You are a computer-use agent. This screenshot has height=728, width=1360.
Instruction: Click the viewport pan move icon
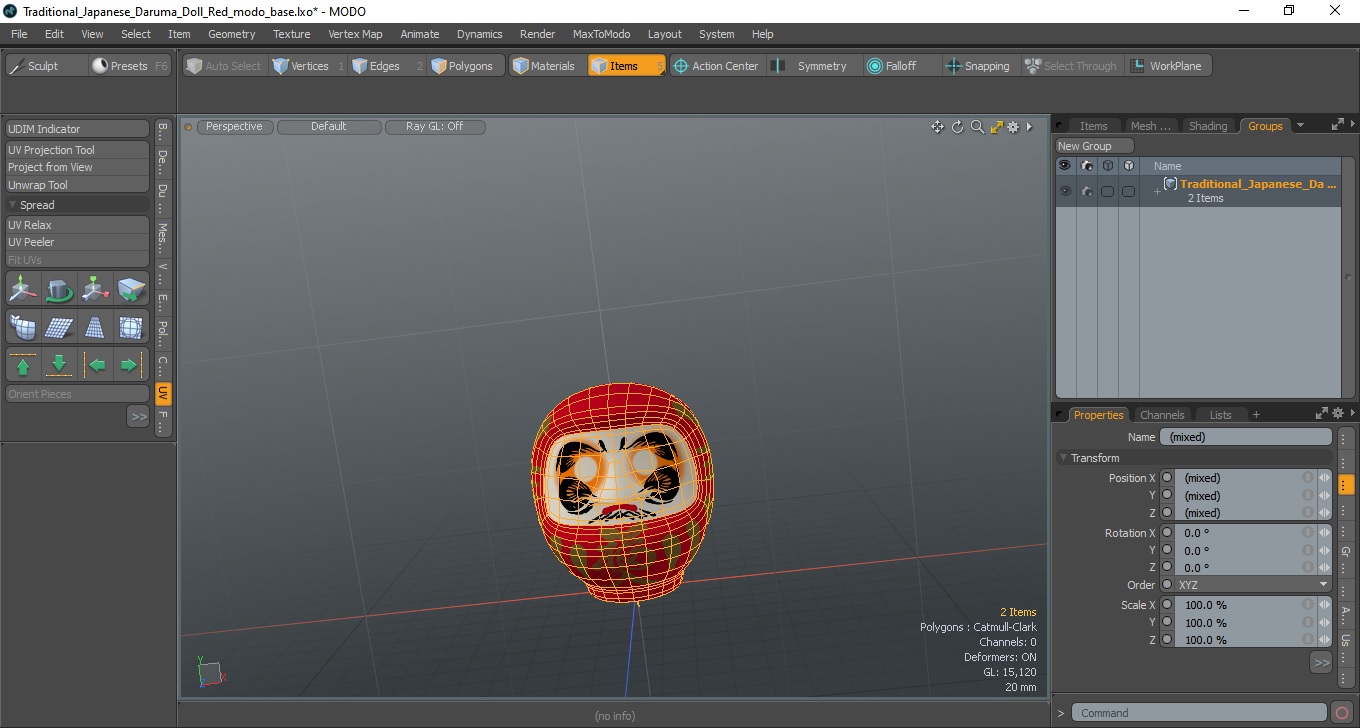click(x=937, y=127)
